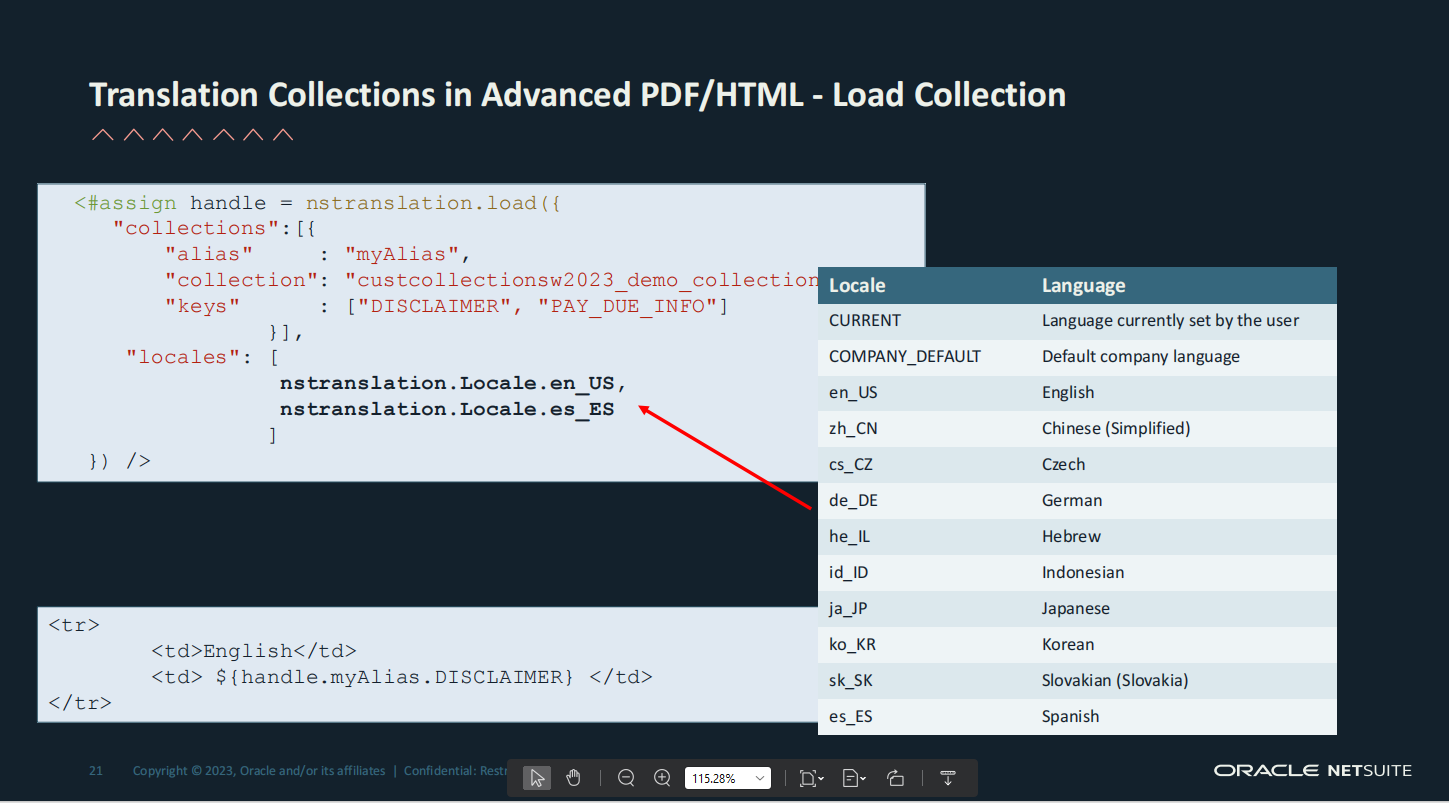Click the slide page number 21
Viewport: 1449px width, 803px height.
96,770
